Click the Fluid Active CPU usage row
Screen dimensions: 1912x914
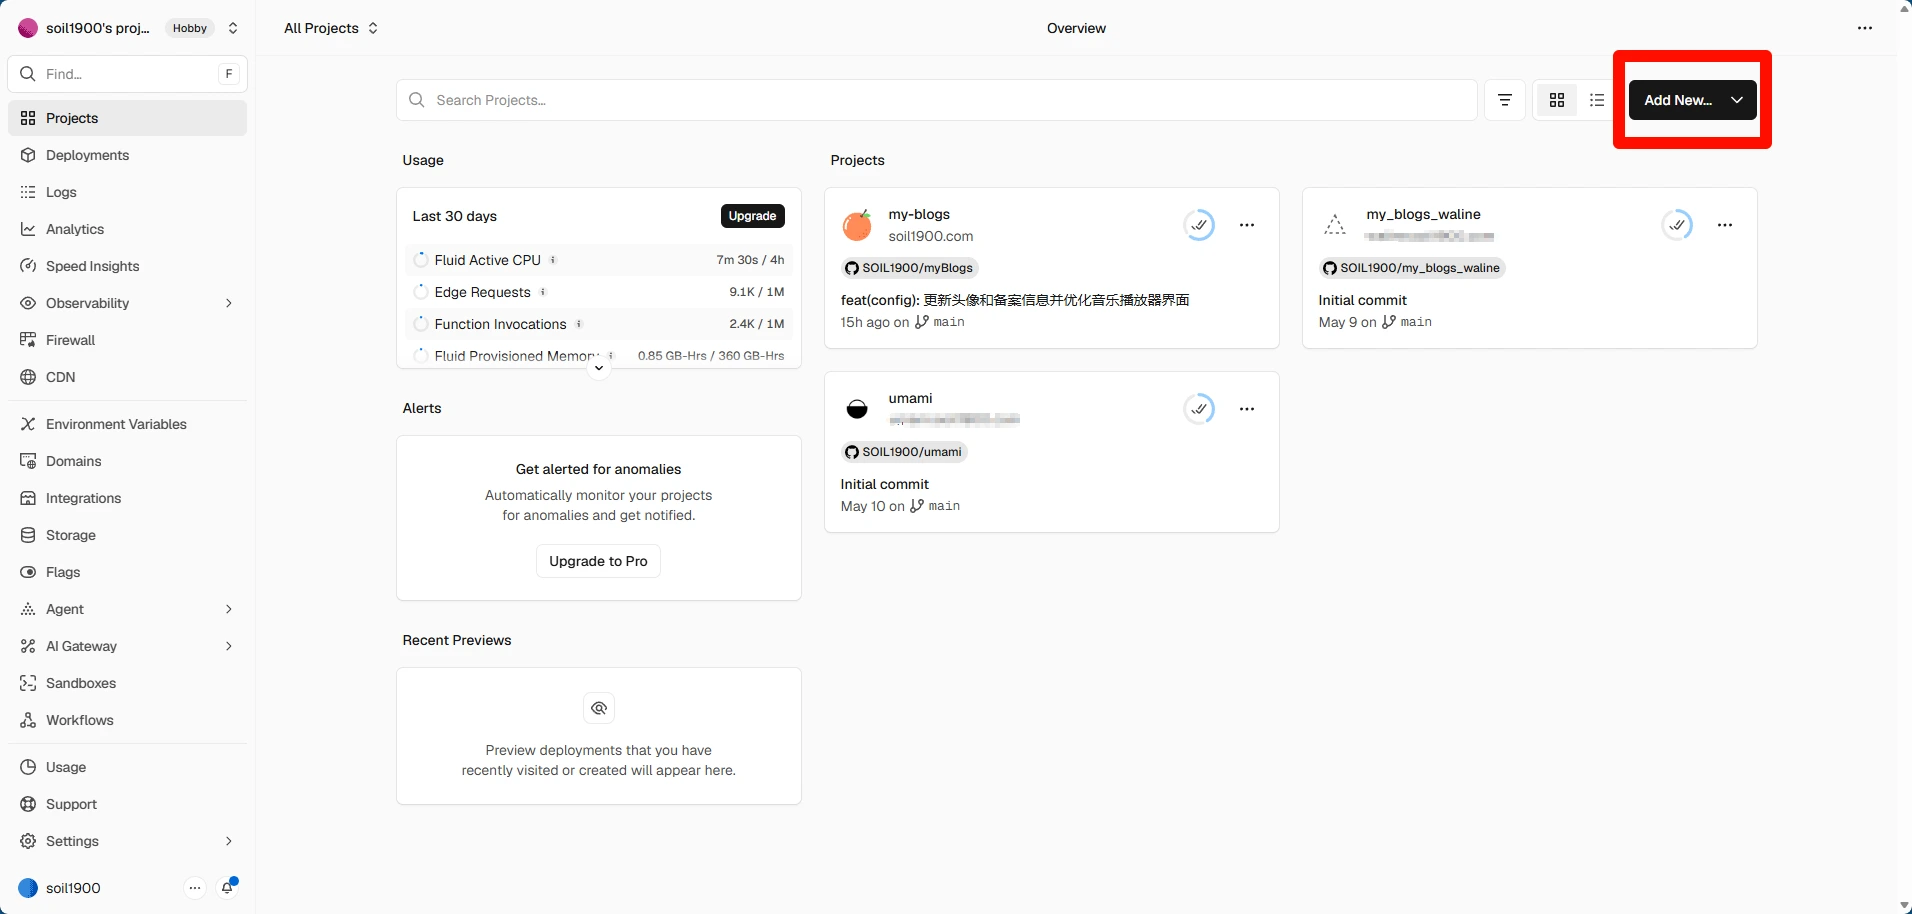(599, 260)
